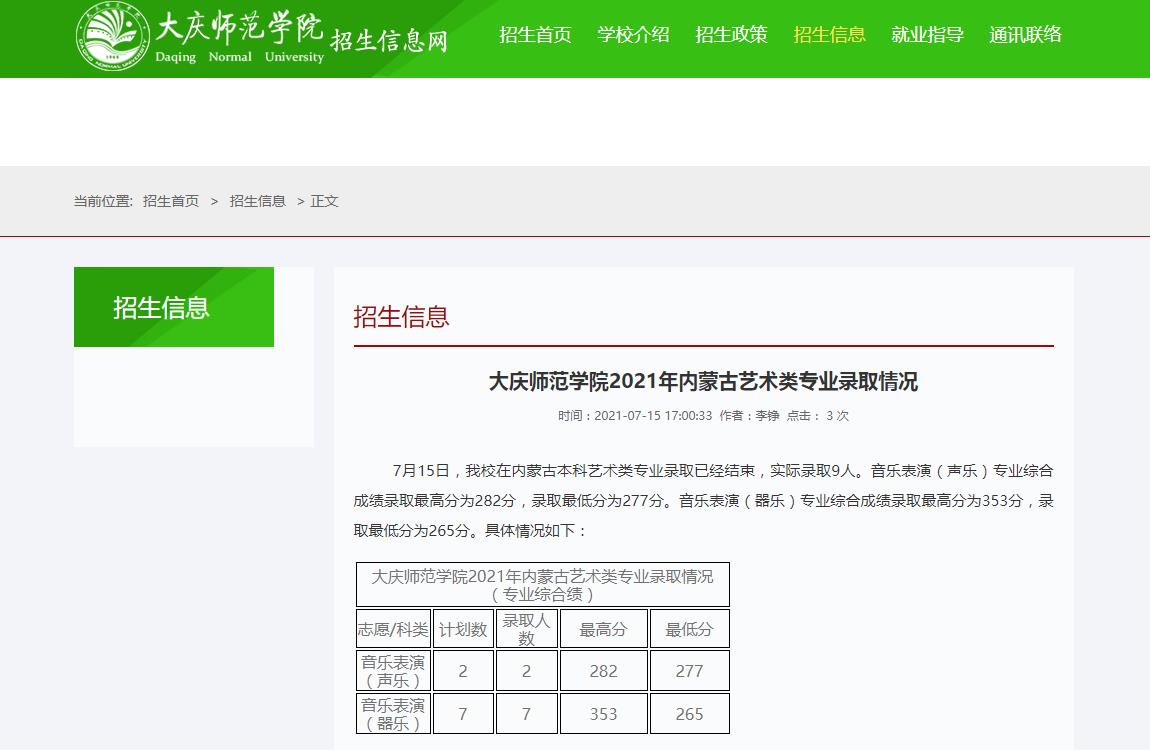Click the article title 大庆师范学院2021年内蒙古艺术类专业录取情况
1150x750 pixels.
(703, 381)
